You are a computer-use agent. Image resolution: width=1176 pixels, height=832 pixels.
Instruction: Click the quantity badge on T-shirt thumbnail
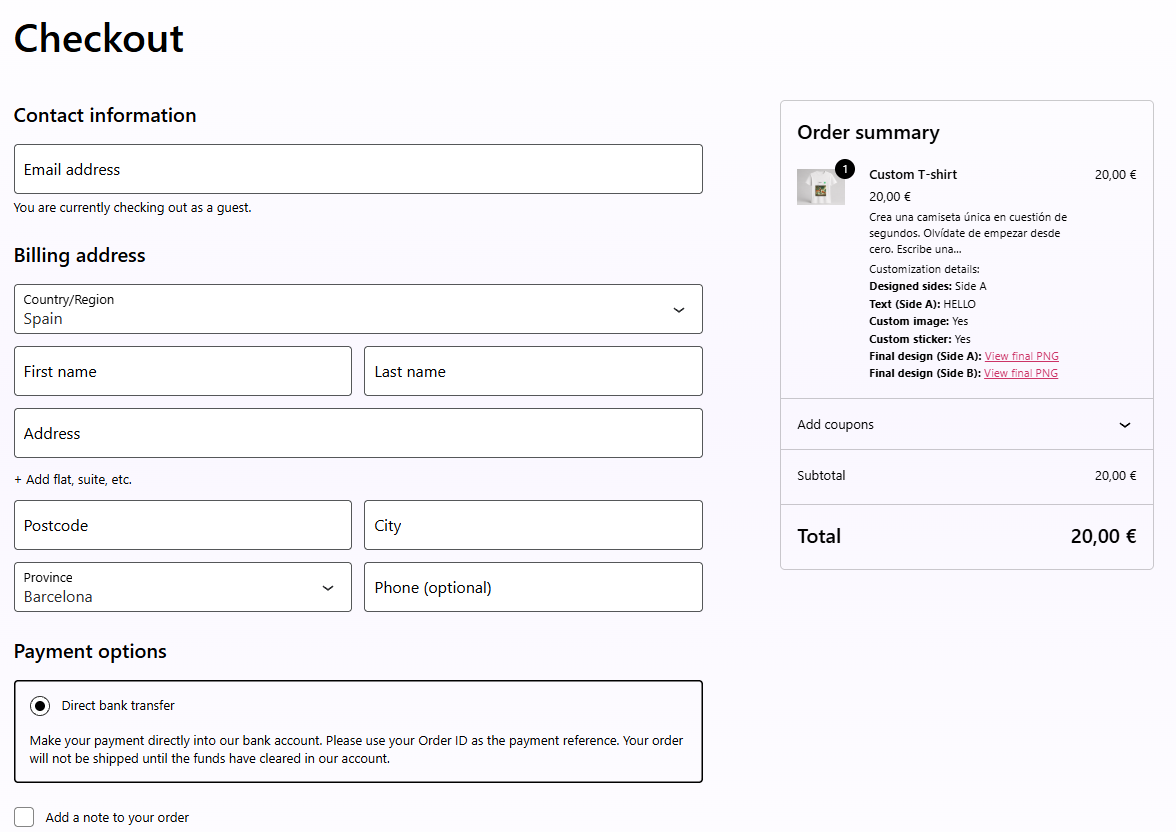(x=844, y=169)
